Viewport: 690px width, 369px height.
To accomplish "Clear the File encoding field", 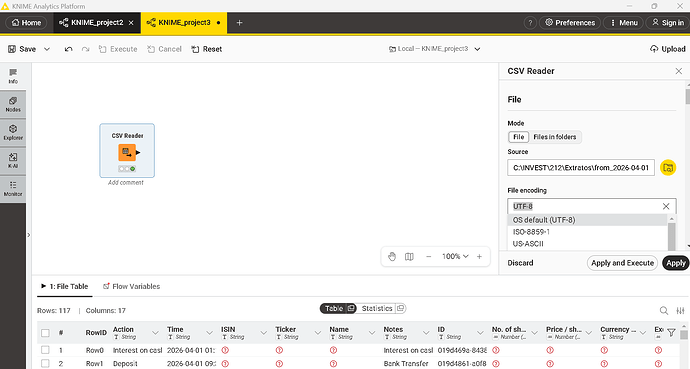I will [x=666, y=206].
